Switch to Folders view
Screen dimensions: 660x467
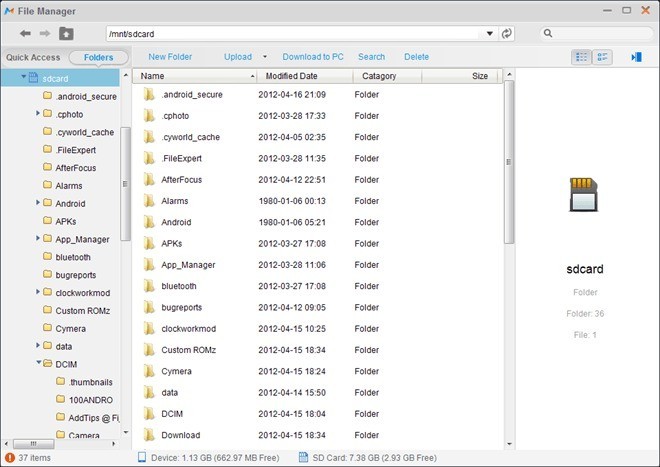(98, 57)
